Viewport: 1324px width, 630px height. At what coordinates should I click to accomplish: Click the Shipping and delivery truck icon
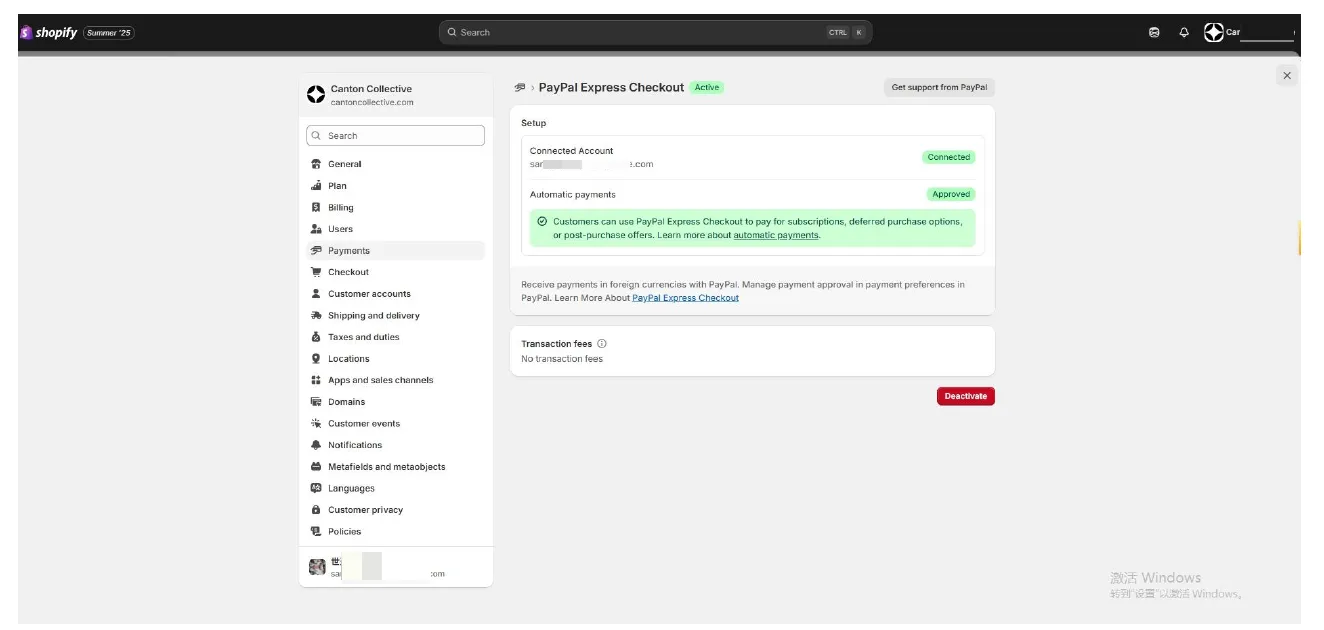click(x=316, y=315)
